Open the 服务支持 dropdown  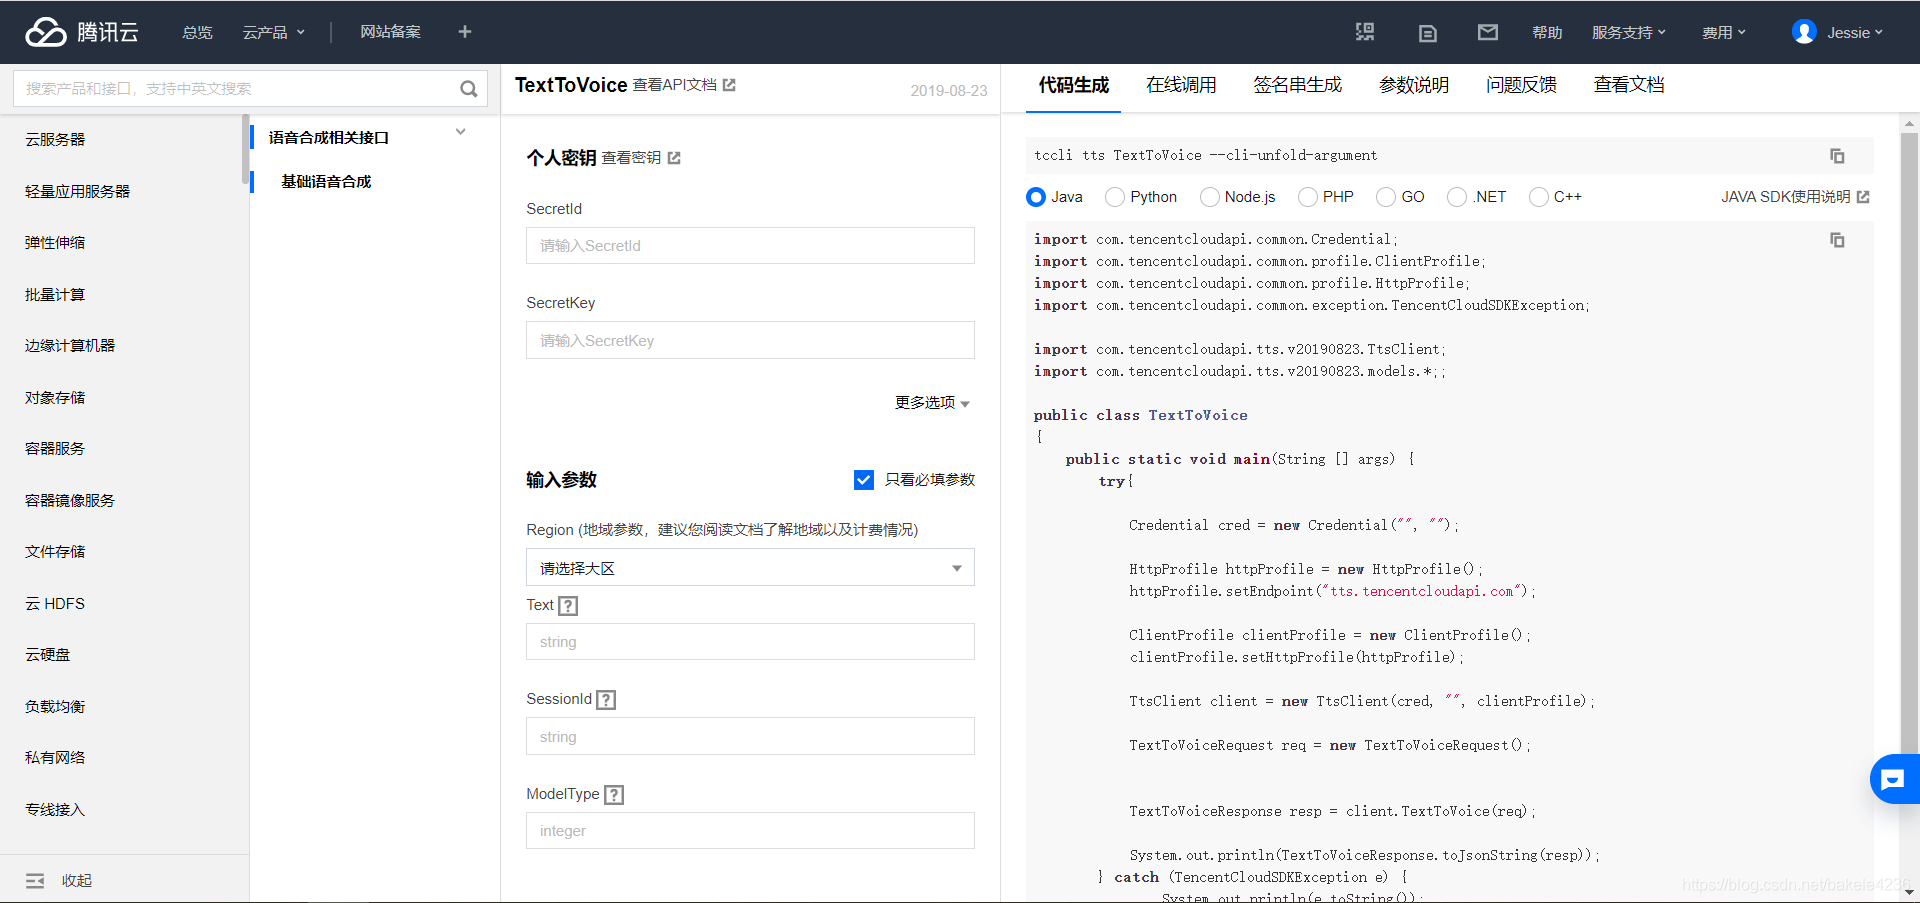(1629, 32)
